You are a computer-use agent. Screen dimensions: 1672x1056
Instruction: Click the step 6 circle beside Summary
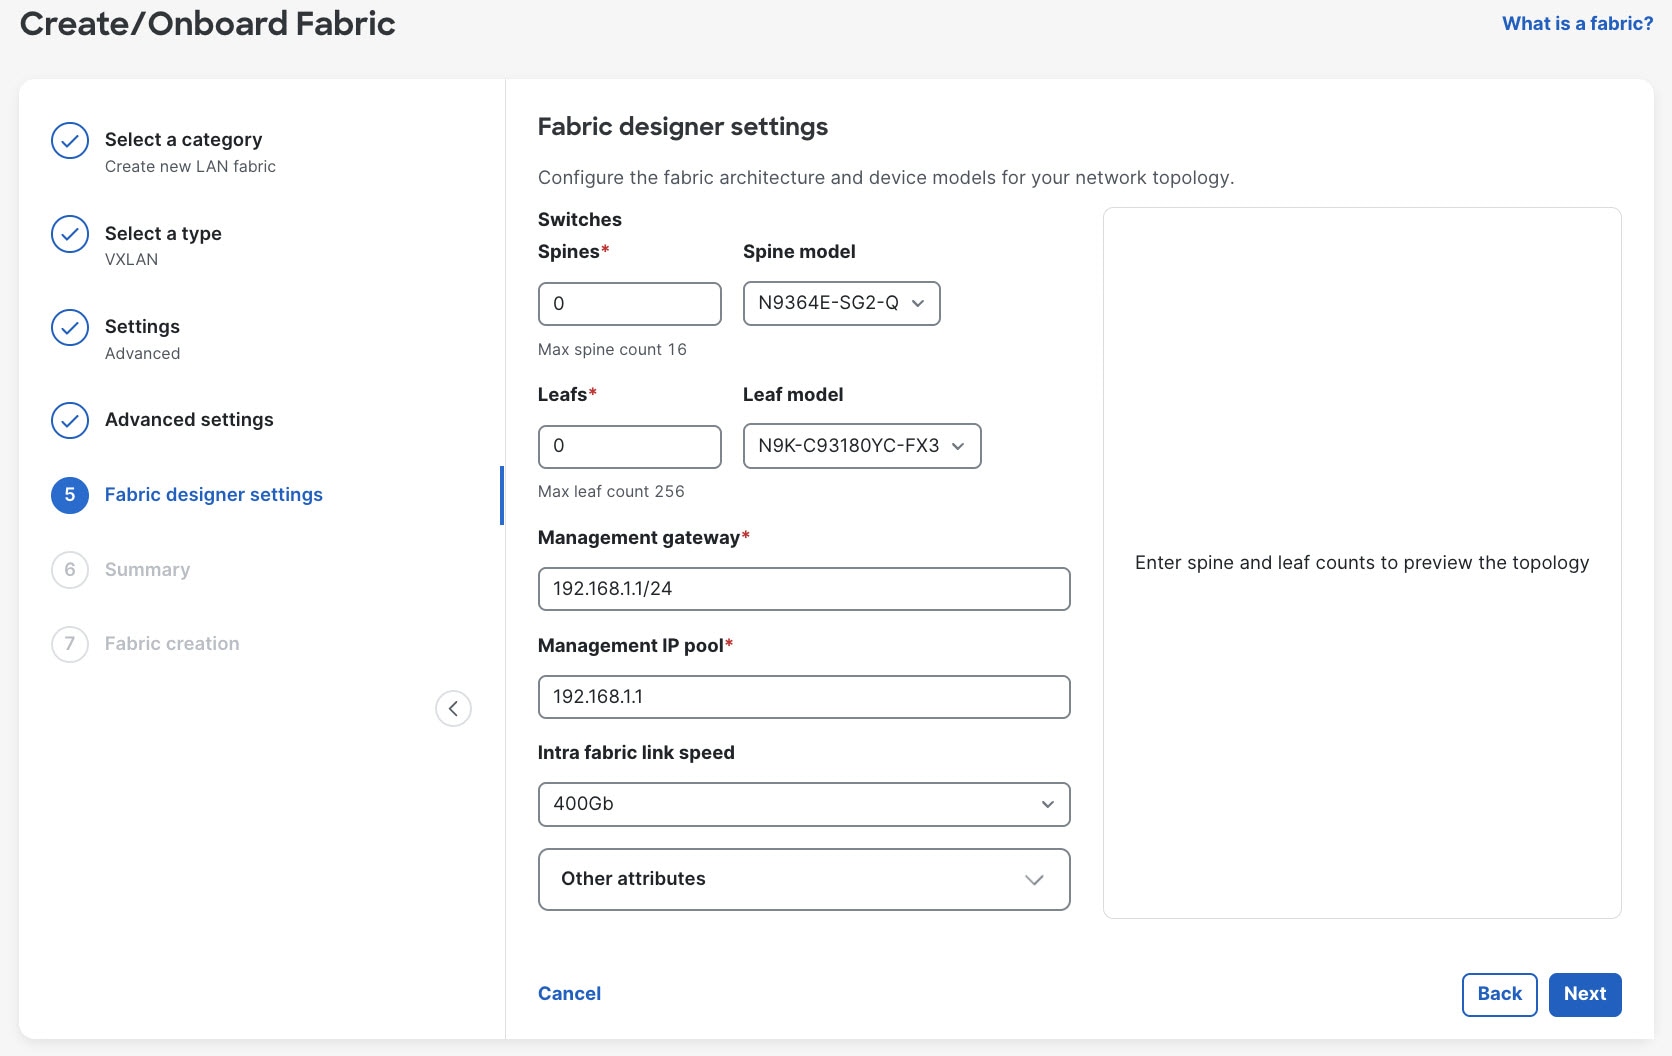point(69,570)
